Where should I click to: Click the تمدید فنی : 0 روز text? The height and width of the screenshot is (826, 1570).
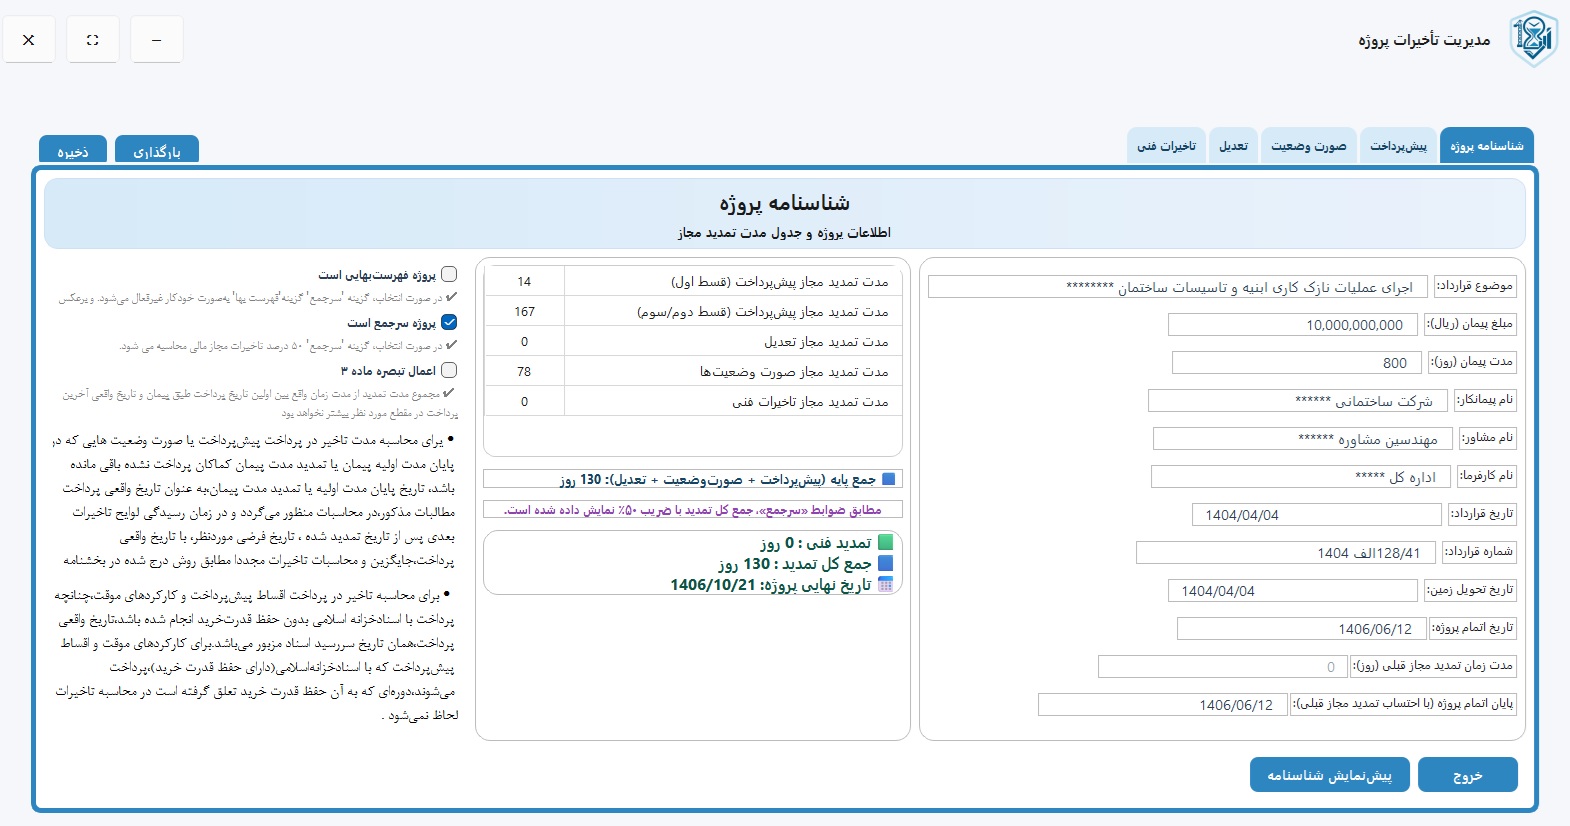815,543
